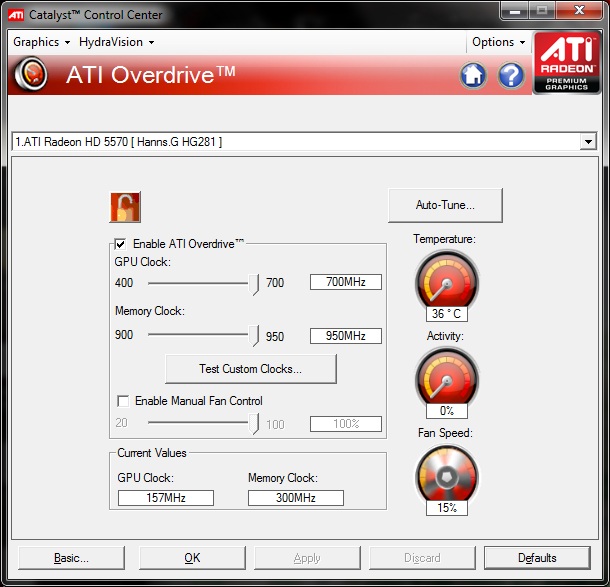Open the Help question mark icon

511,75
